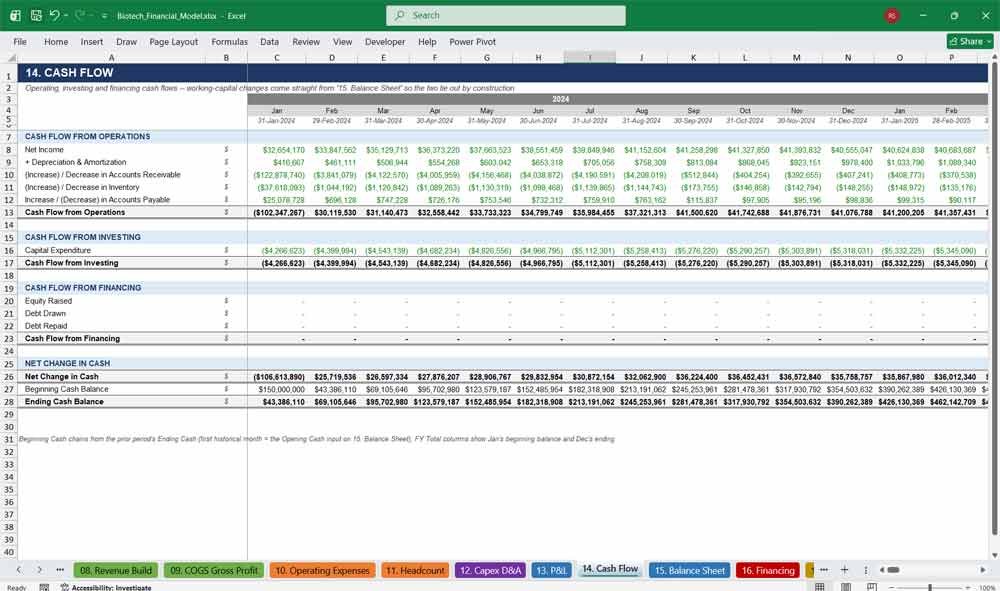Viewport: 1000px width, 591px height.
Task: Switch to 16. Financing sheet
Action: point(768,570)
